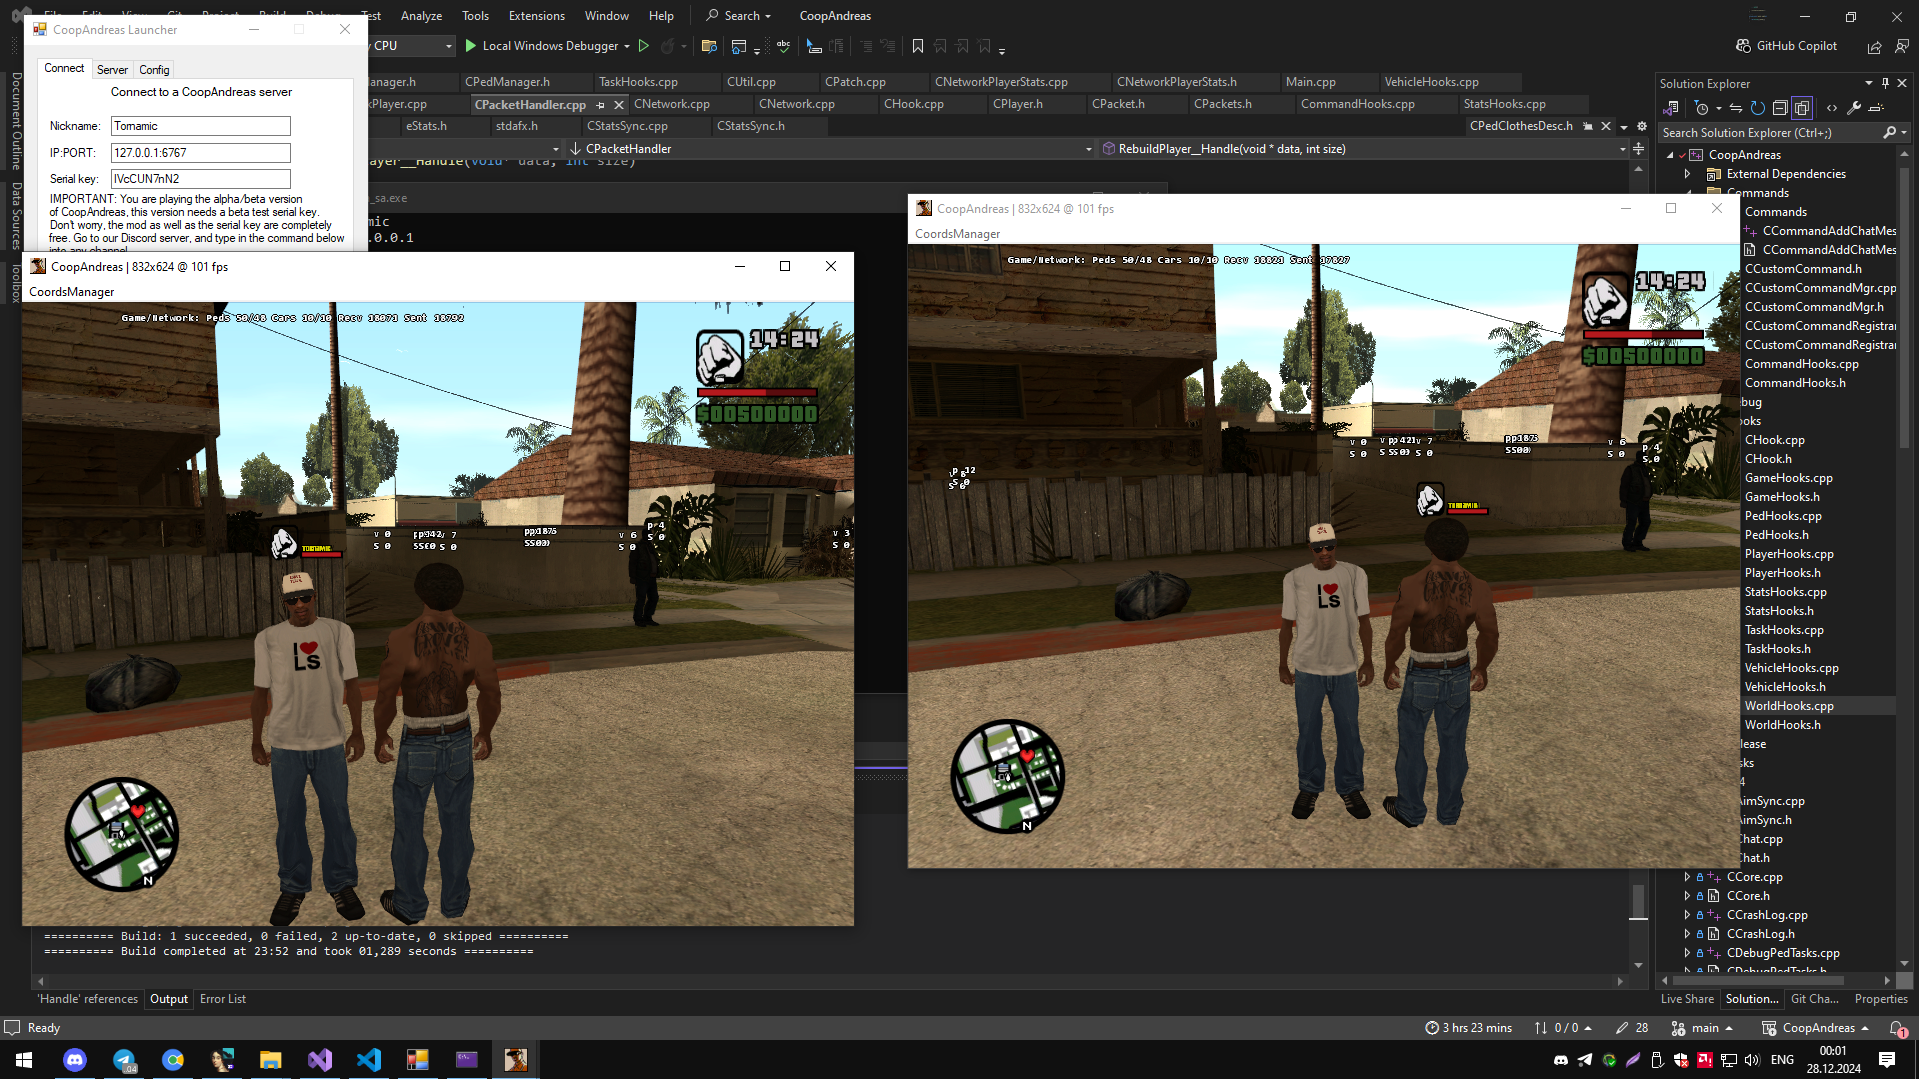Open main branch selector in status bar
The width and height of the screenshot is (1919, 1079).
(1702, 1028)
